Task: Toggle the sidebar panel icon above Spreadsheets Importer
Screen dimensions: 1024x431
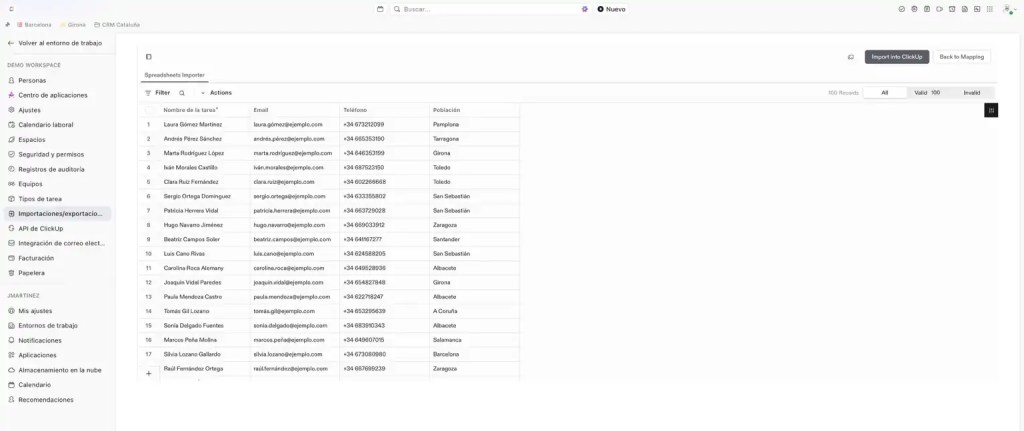Action: pyautogui.click(x=149, y=57)
